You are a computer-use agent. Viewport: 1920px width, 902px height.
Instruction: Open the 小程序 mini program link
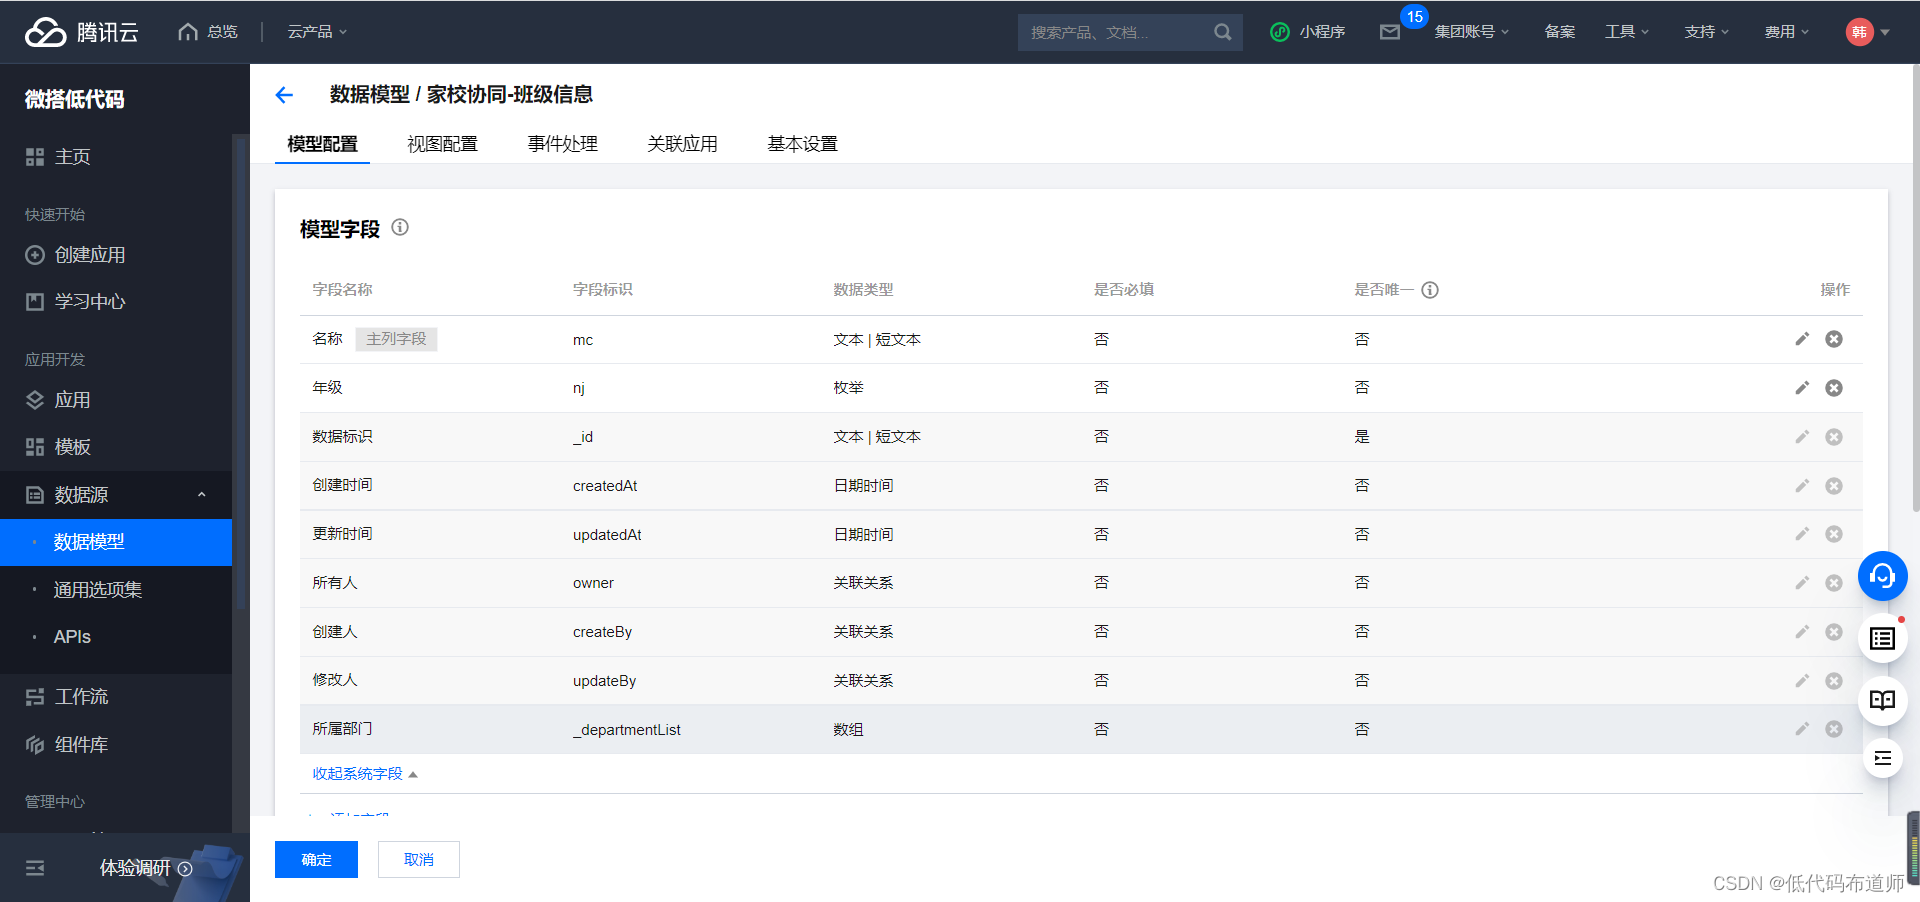1307,32
